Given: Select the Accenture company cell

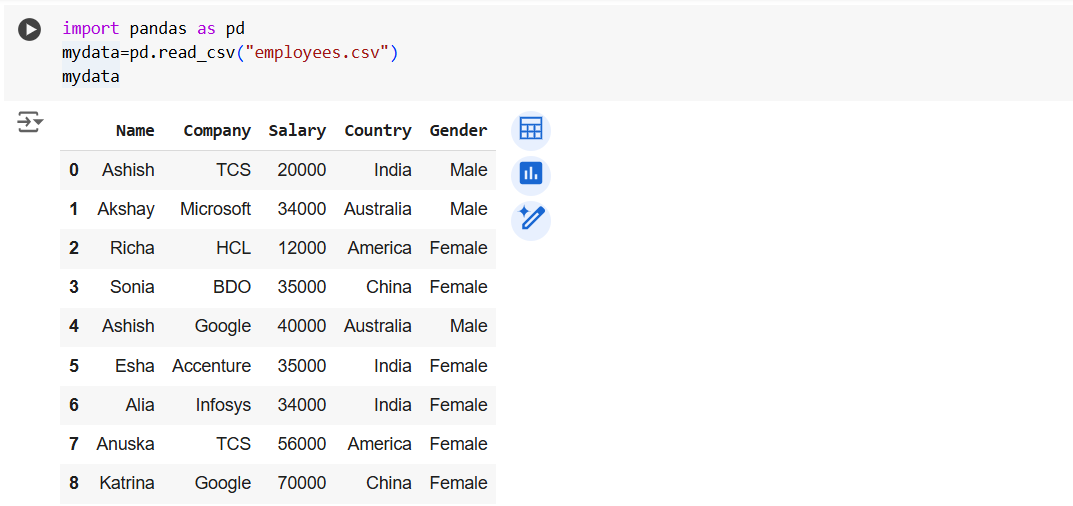Looking at the screenshot, I should coord(211,366).
